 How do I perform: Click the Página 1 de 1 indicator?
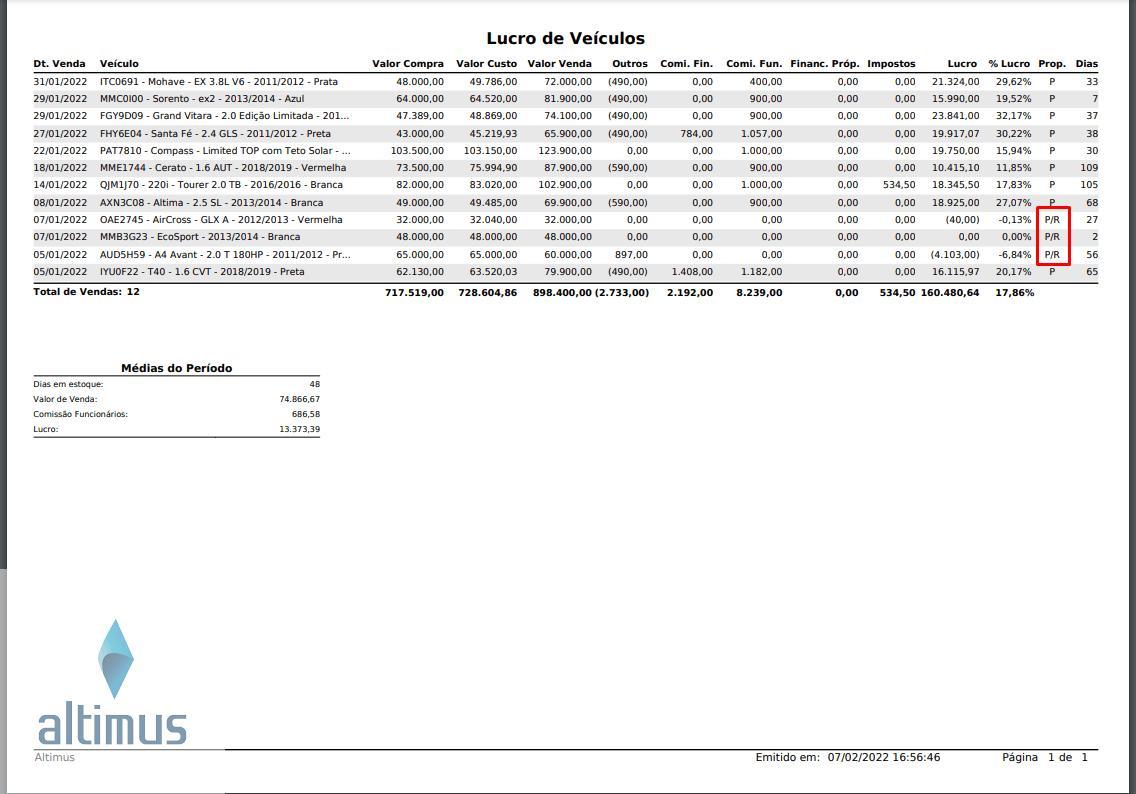(x=1044, y=757)
